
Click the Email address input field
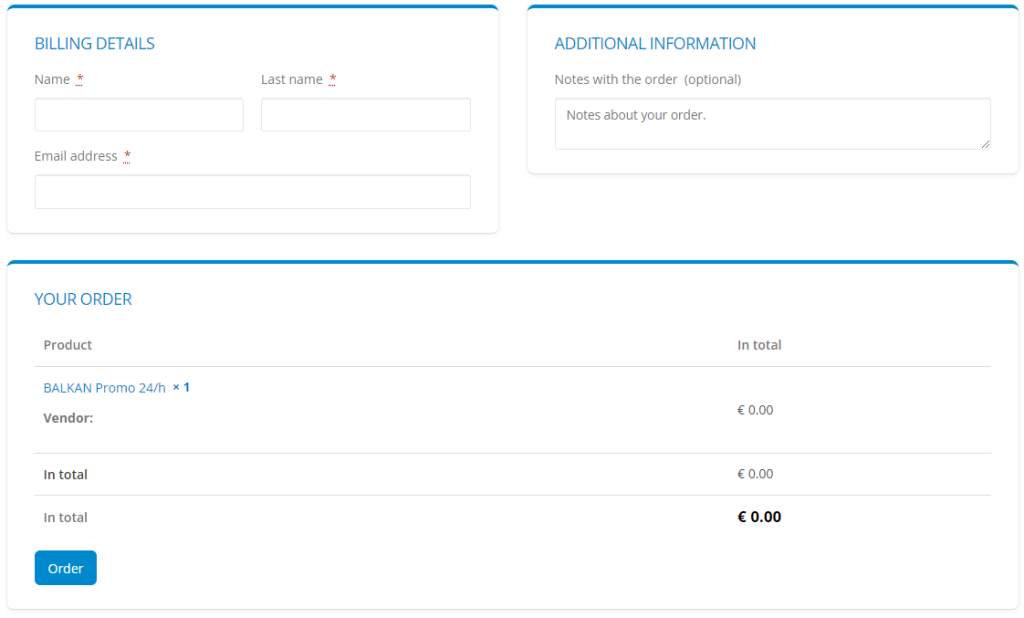click(x=252, y=192)
